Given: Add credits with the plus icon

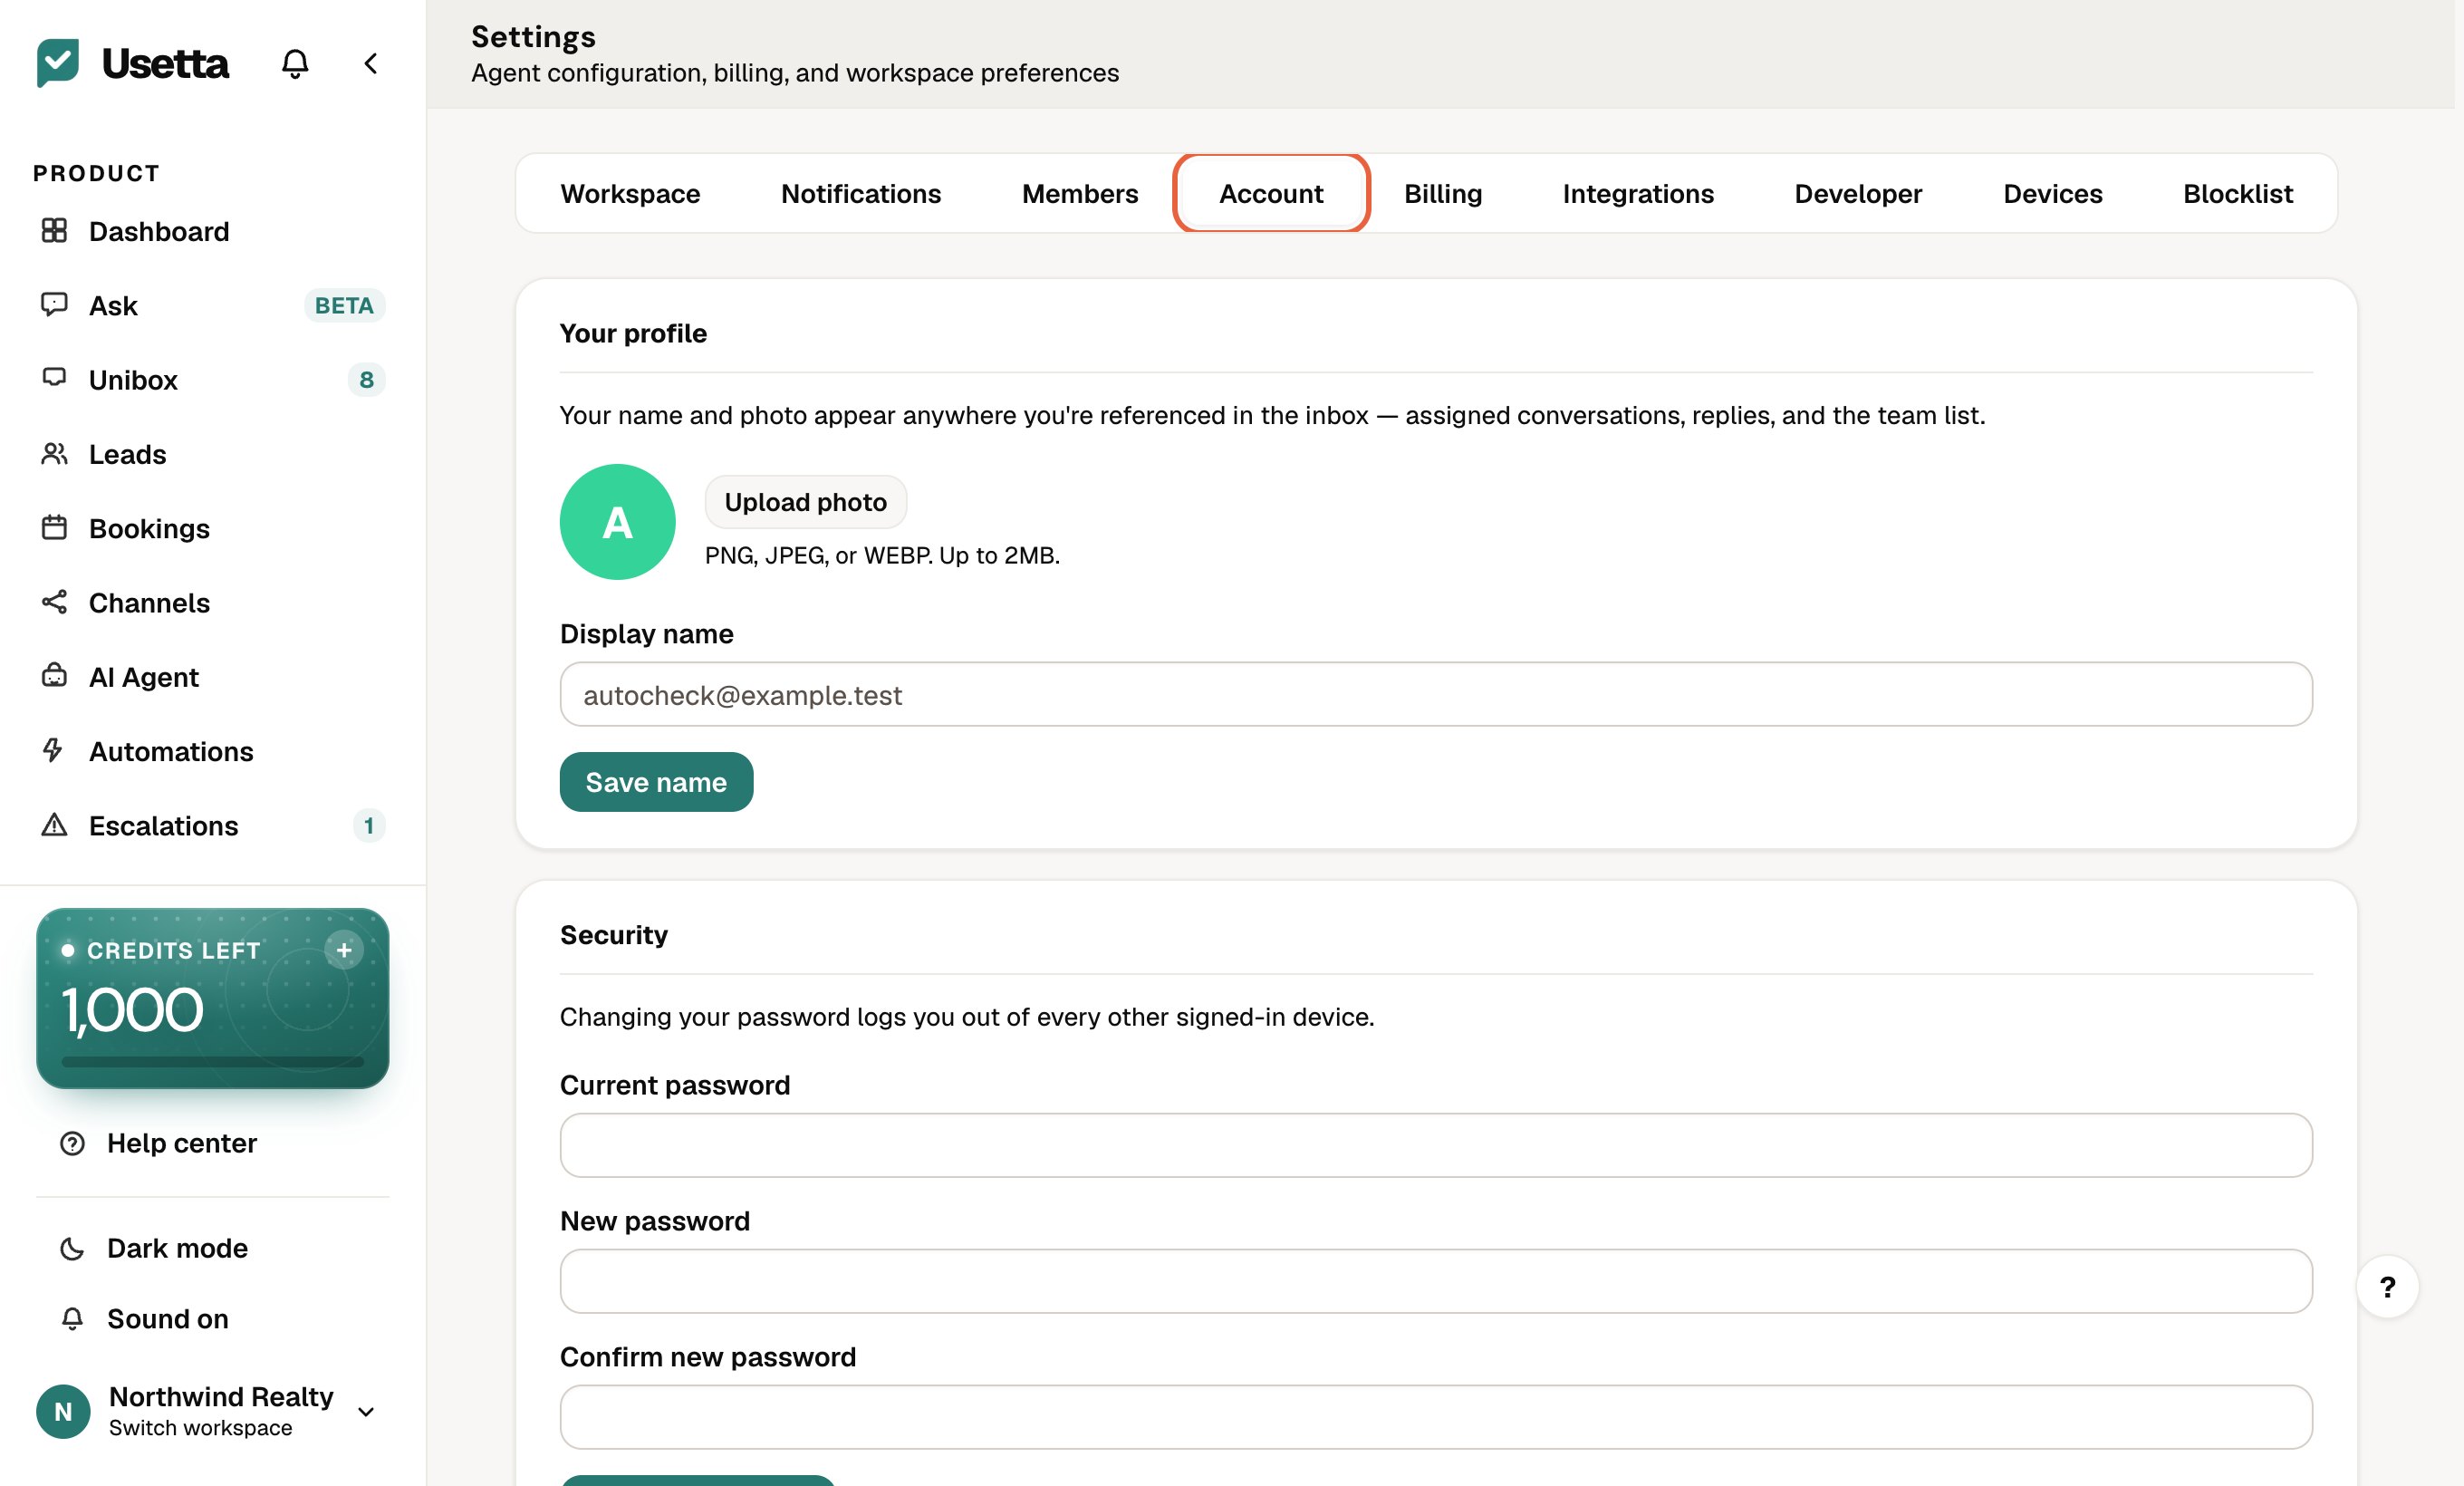Looking at the screenshot, I should click(344, 950).
